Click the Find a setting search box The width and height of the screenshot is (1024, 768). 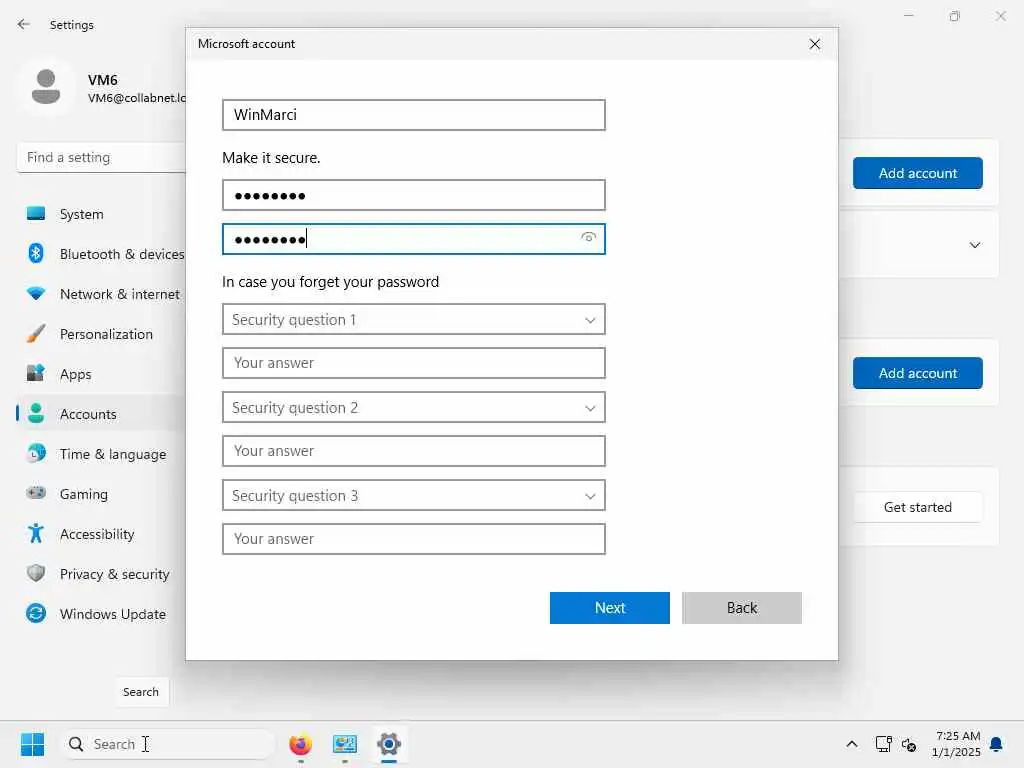click(x=102, y=157)
